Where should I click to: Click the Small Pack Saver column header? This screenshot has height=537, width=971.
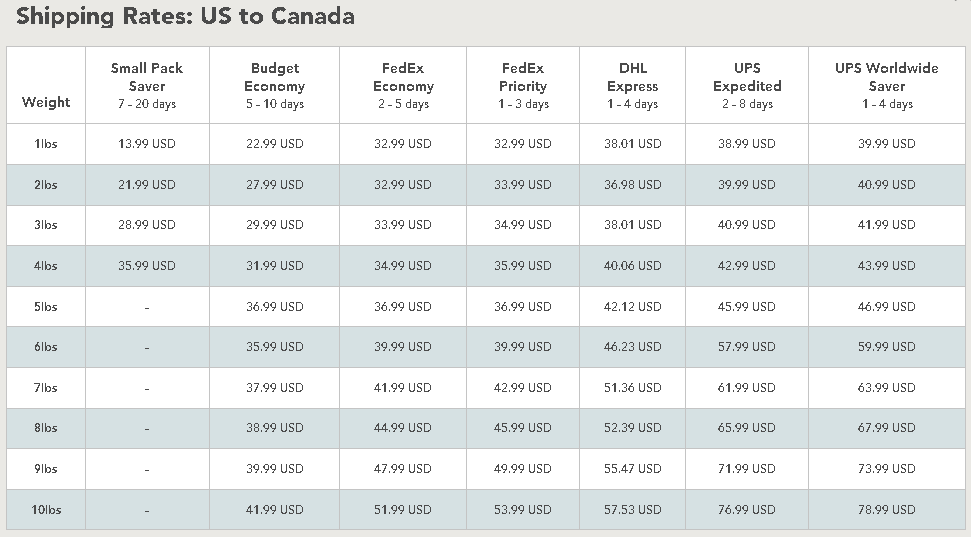click(x=147, y=85)
